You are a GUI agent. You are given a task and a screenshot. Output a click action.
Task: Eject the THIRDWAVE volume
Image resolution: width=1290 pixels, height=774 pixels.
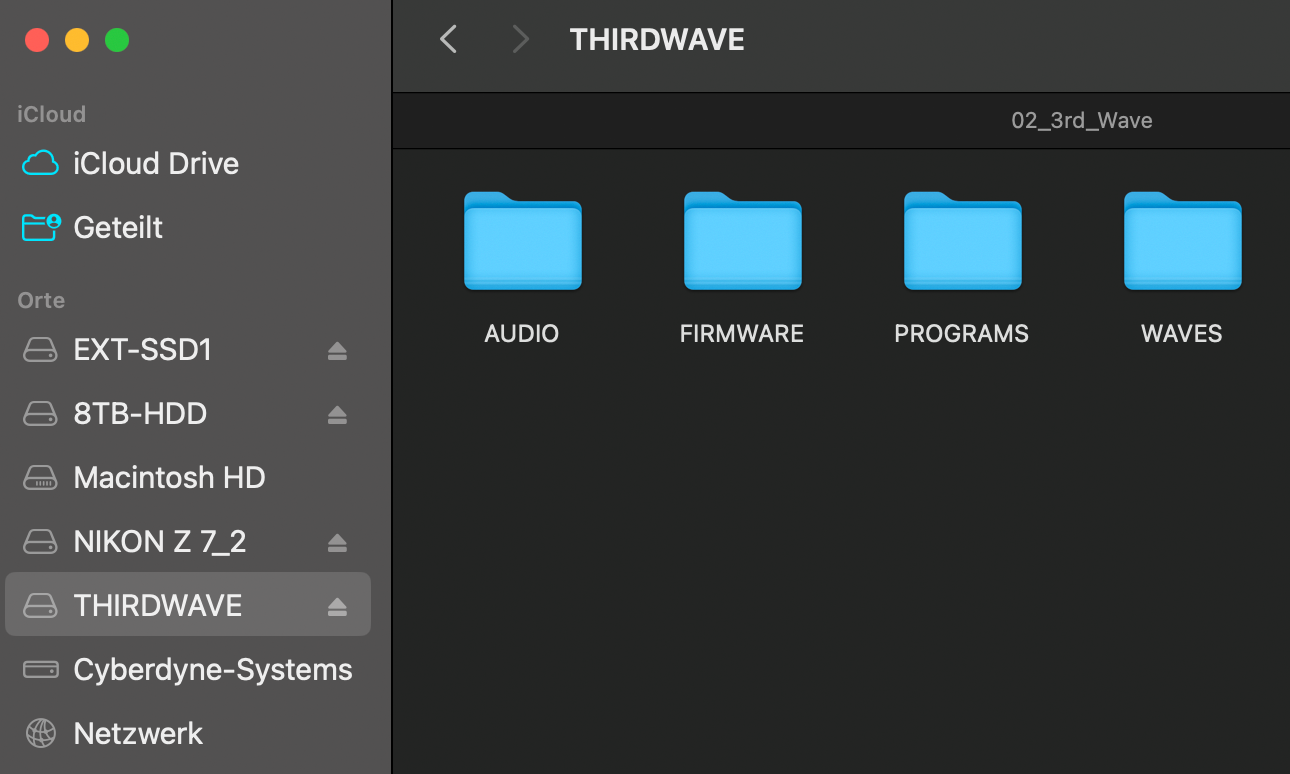click(337, 607)
